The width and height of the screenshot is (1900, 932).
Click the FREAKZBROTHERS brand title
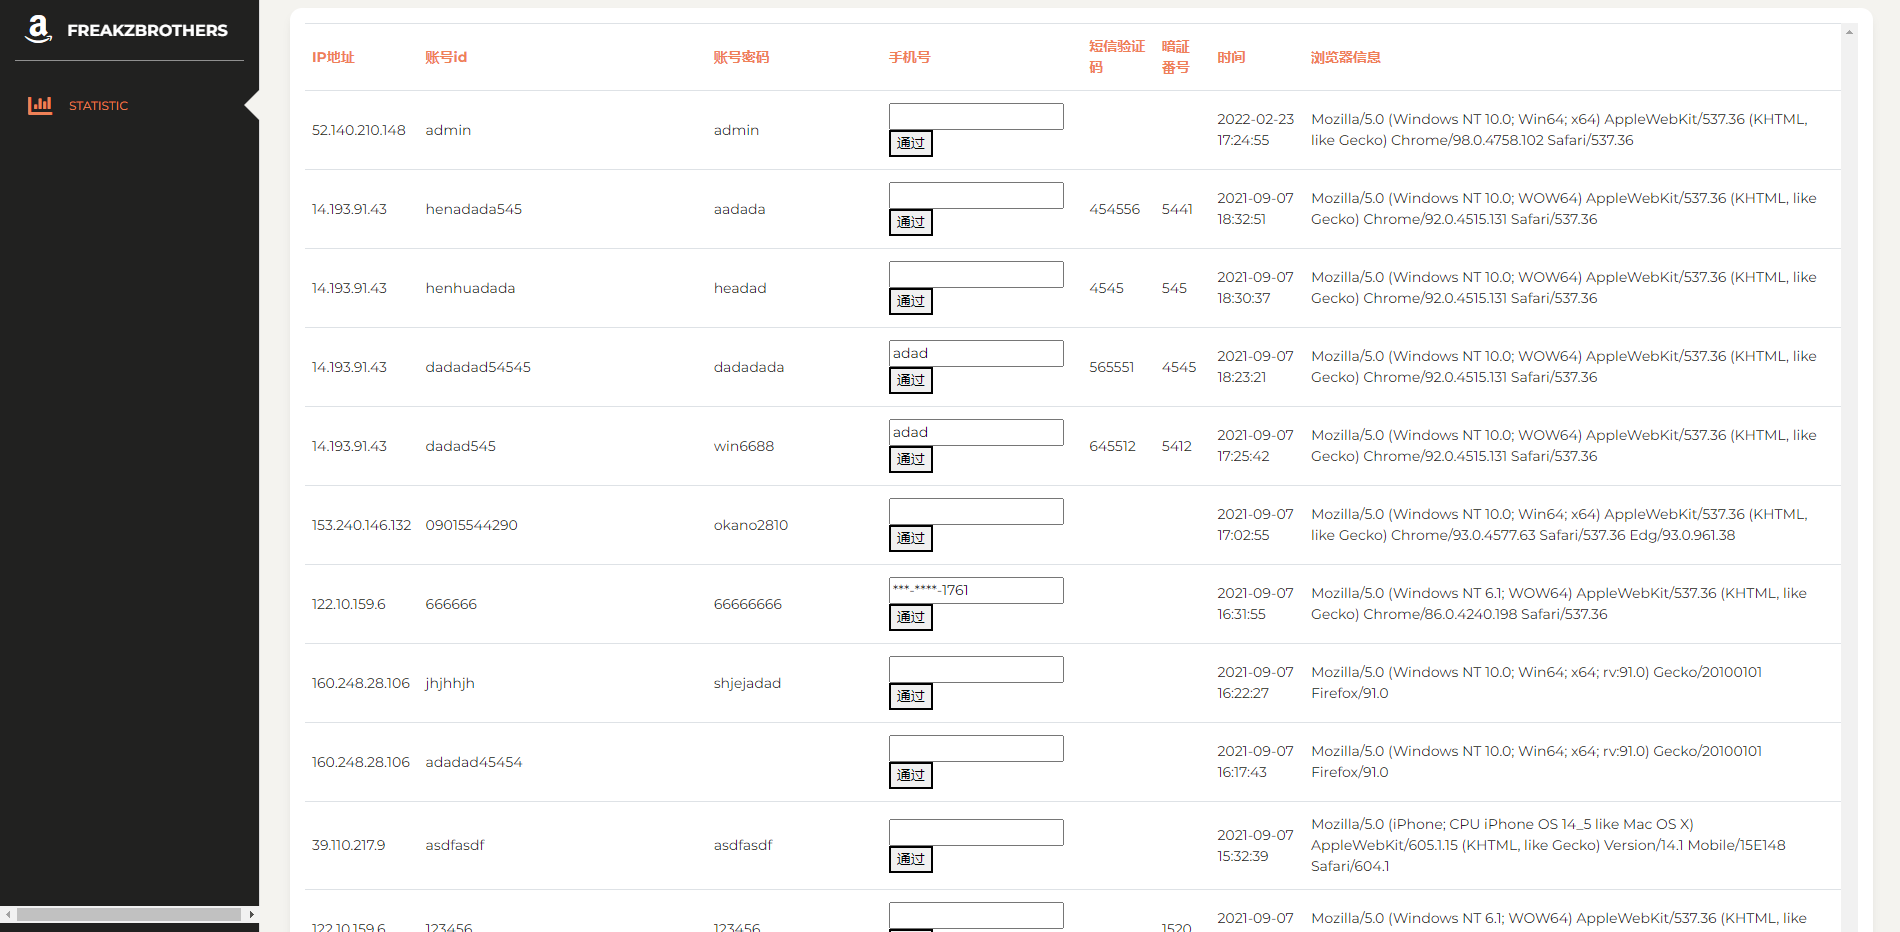(x=147, y=31)
